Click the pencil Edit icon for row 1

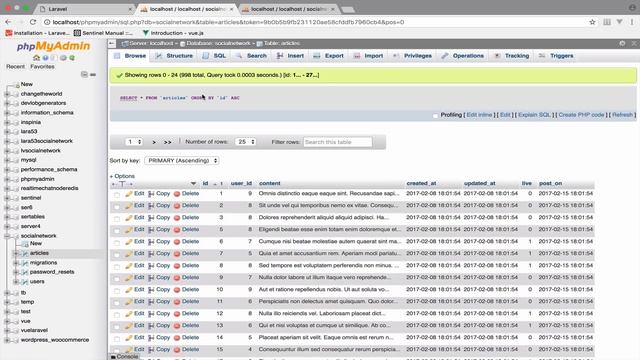coord(129,194)
